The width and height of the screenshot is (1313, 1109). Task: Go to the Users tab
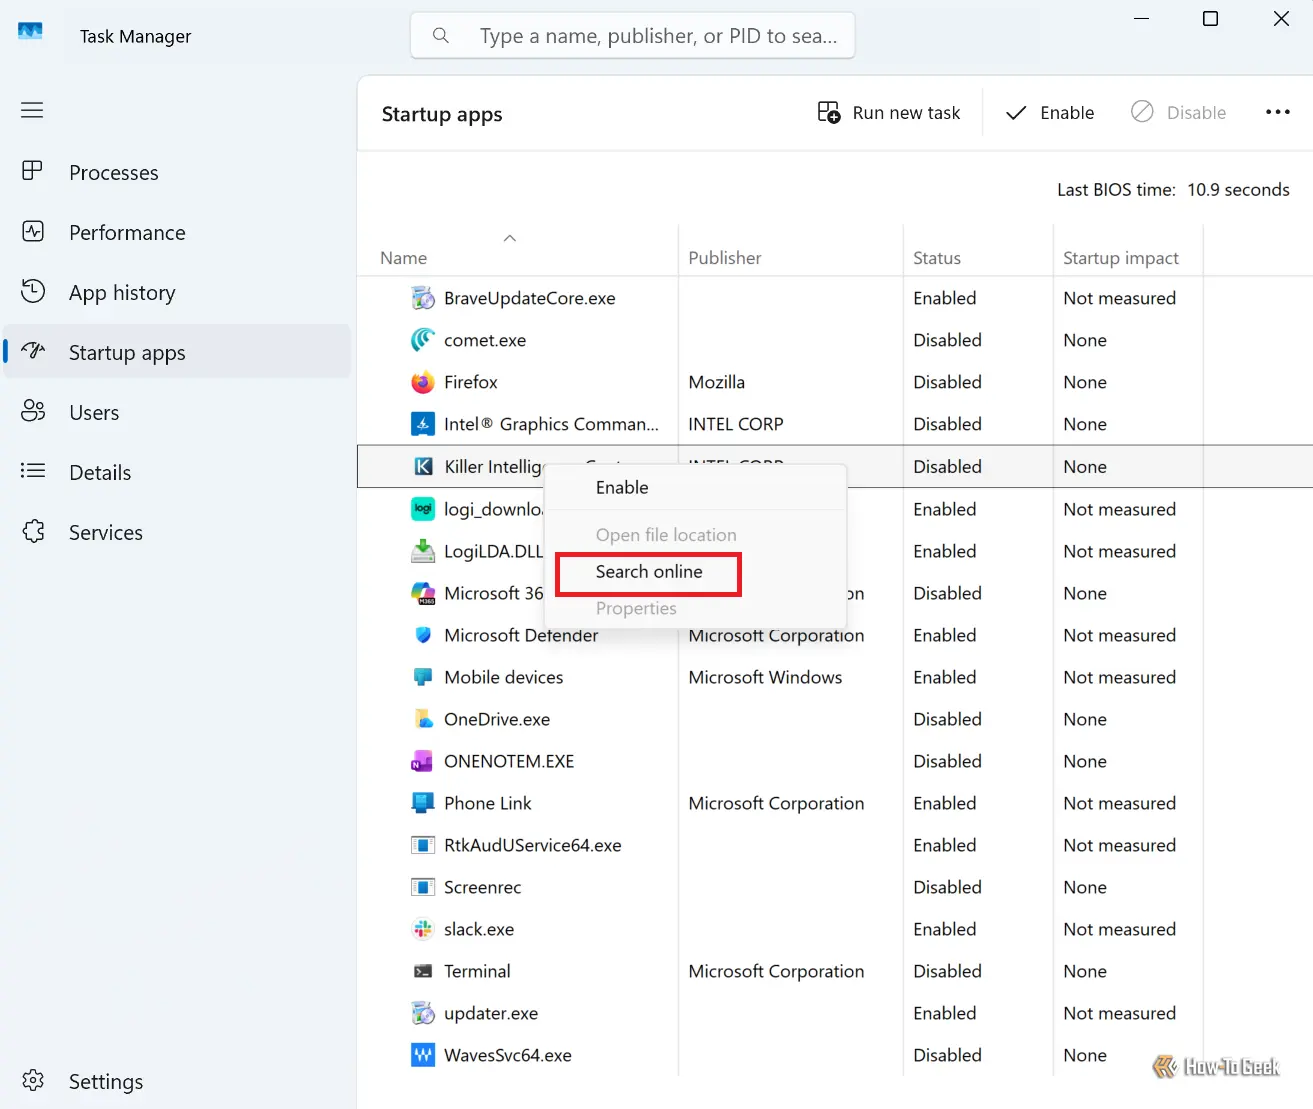coord(178,412)
